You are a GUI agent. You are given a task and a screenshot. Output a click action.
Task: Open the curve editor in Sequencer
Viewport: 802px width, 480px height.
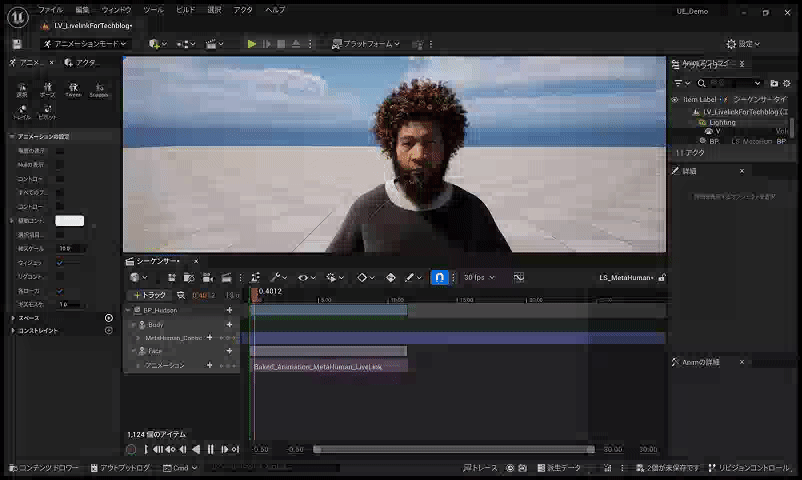pyautogui.click(x=519, y=277)
